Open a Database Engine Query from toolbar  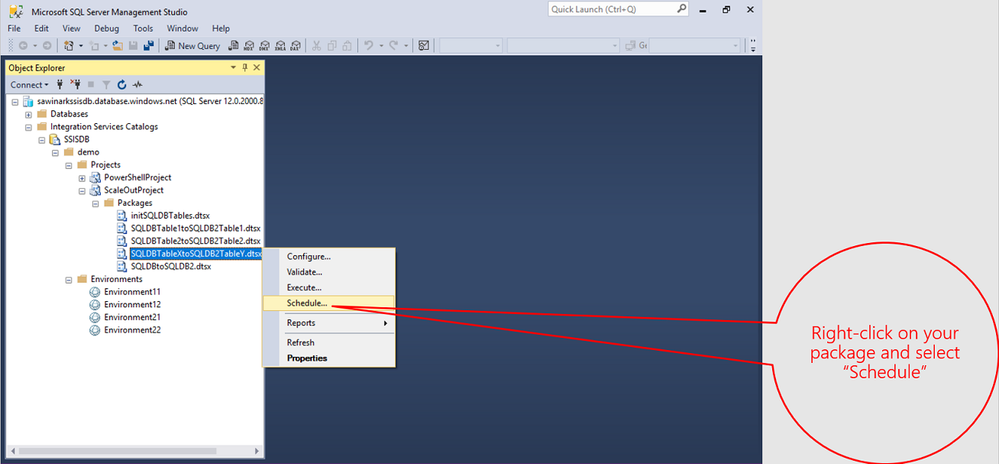234,46
